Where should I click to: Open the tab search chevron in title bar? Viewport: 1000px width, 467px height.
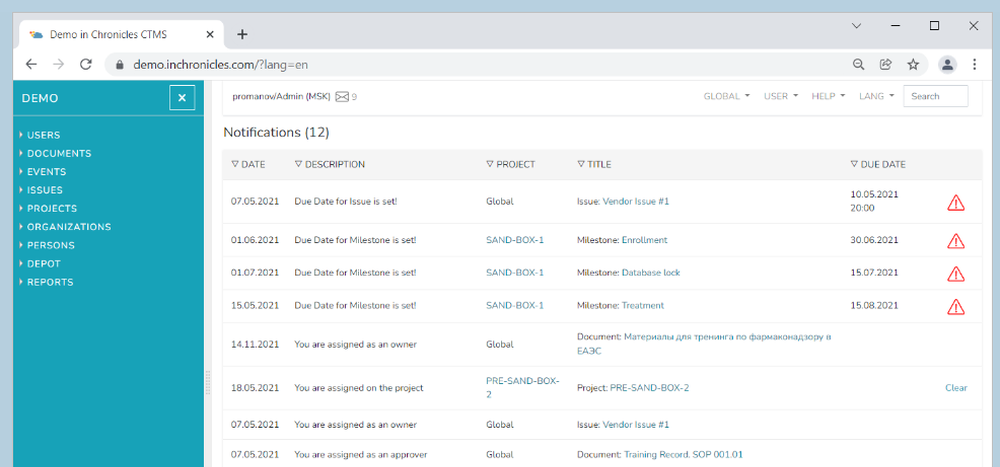pyautogui.click(x=857, y=26)
